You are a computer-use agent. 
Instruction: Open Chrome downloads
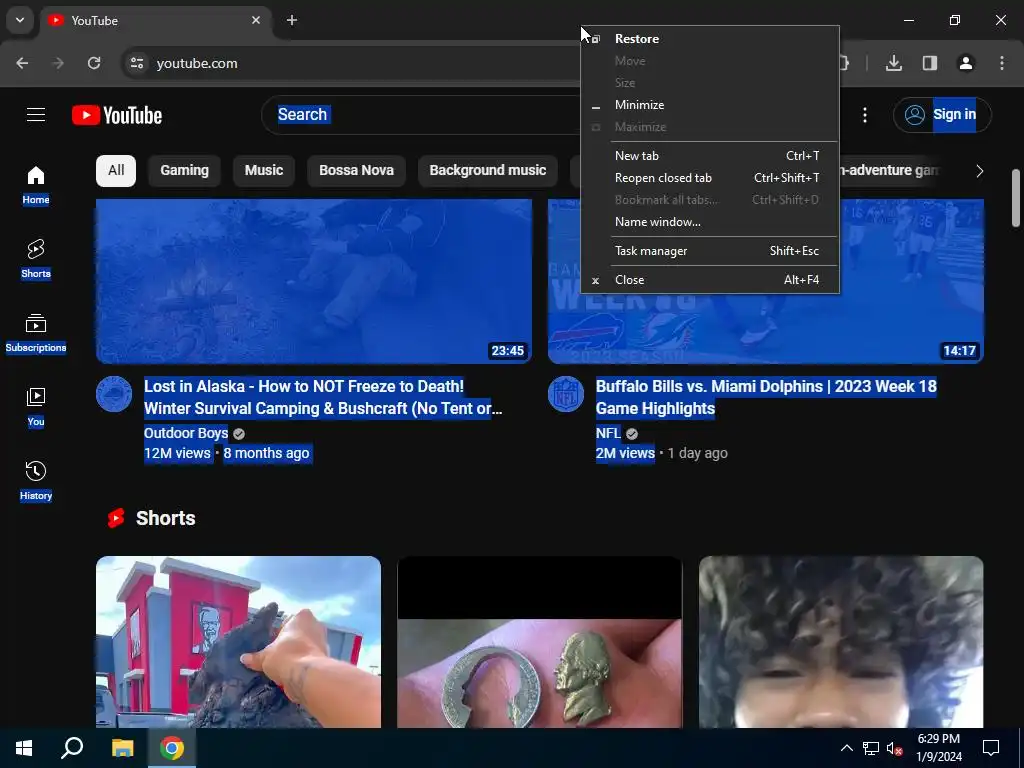pyautogui.click(x=894, y=63)
